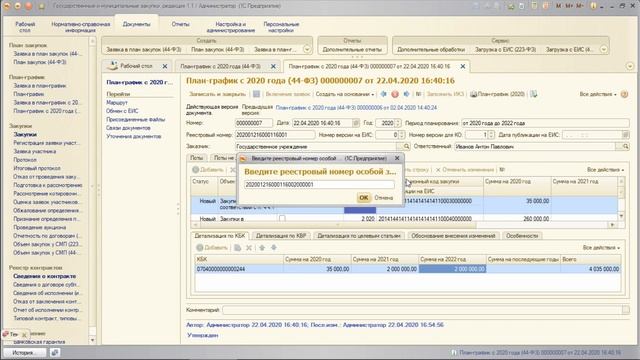
Task: Click the Номер input field
Action: click(x=253, y=123)
